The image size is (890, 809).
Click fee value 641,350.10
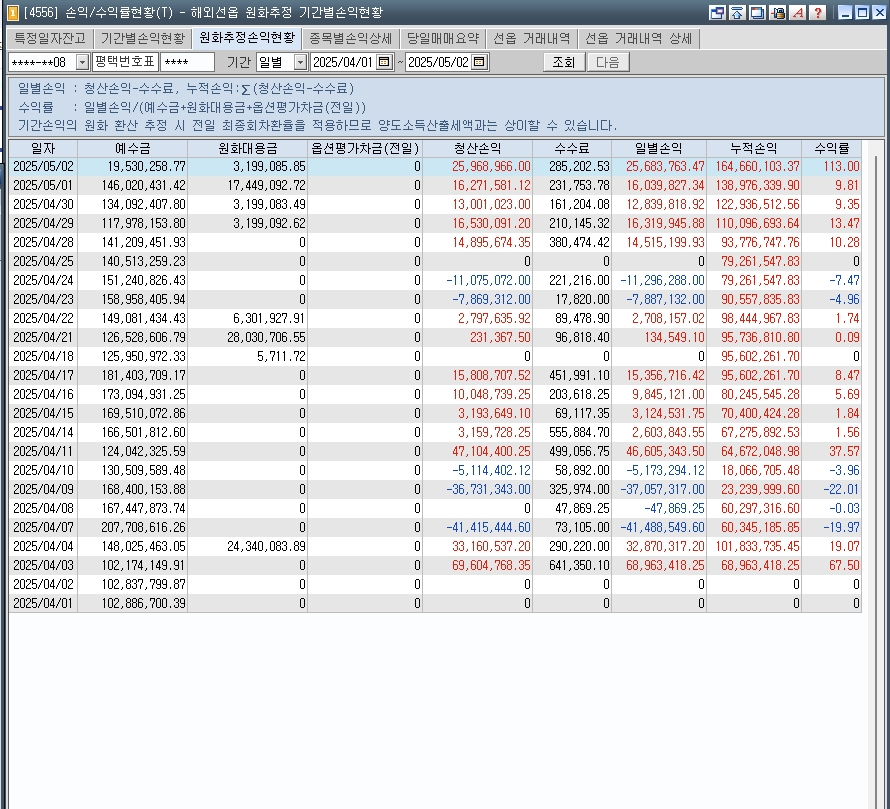pos(579,565)
